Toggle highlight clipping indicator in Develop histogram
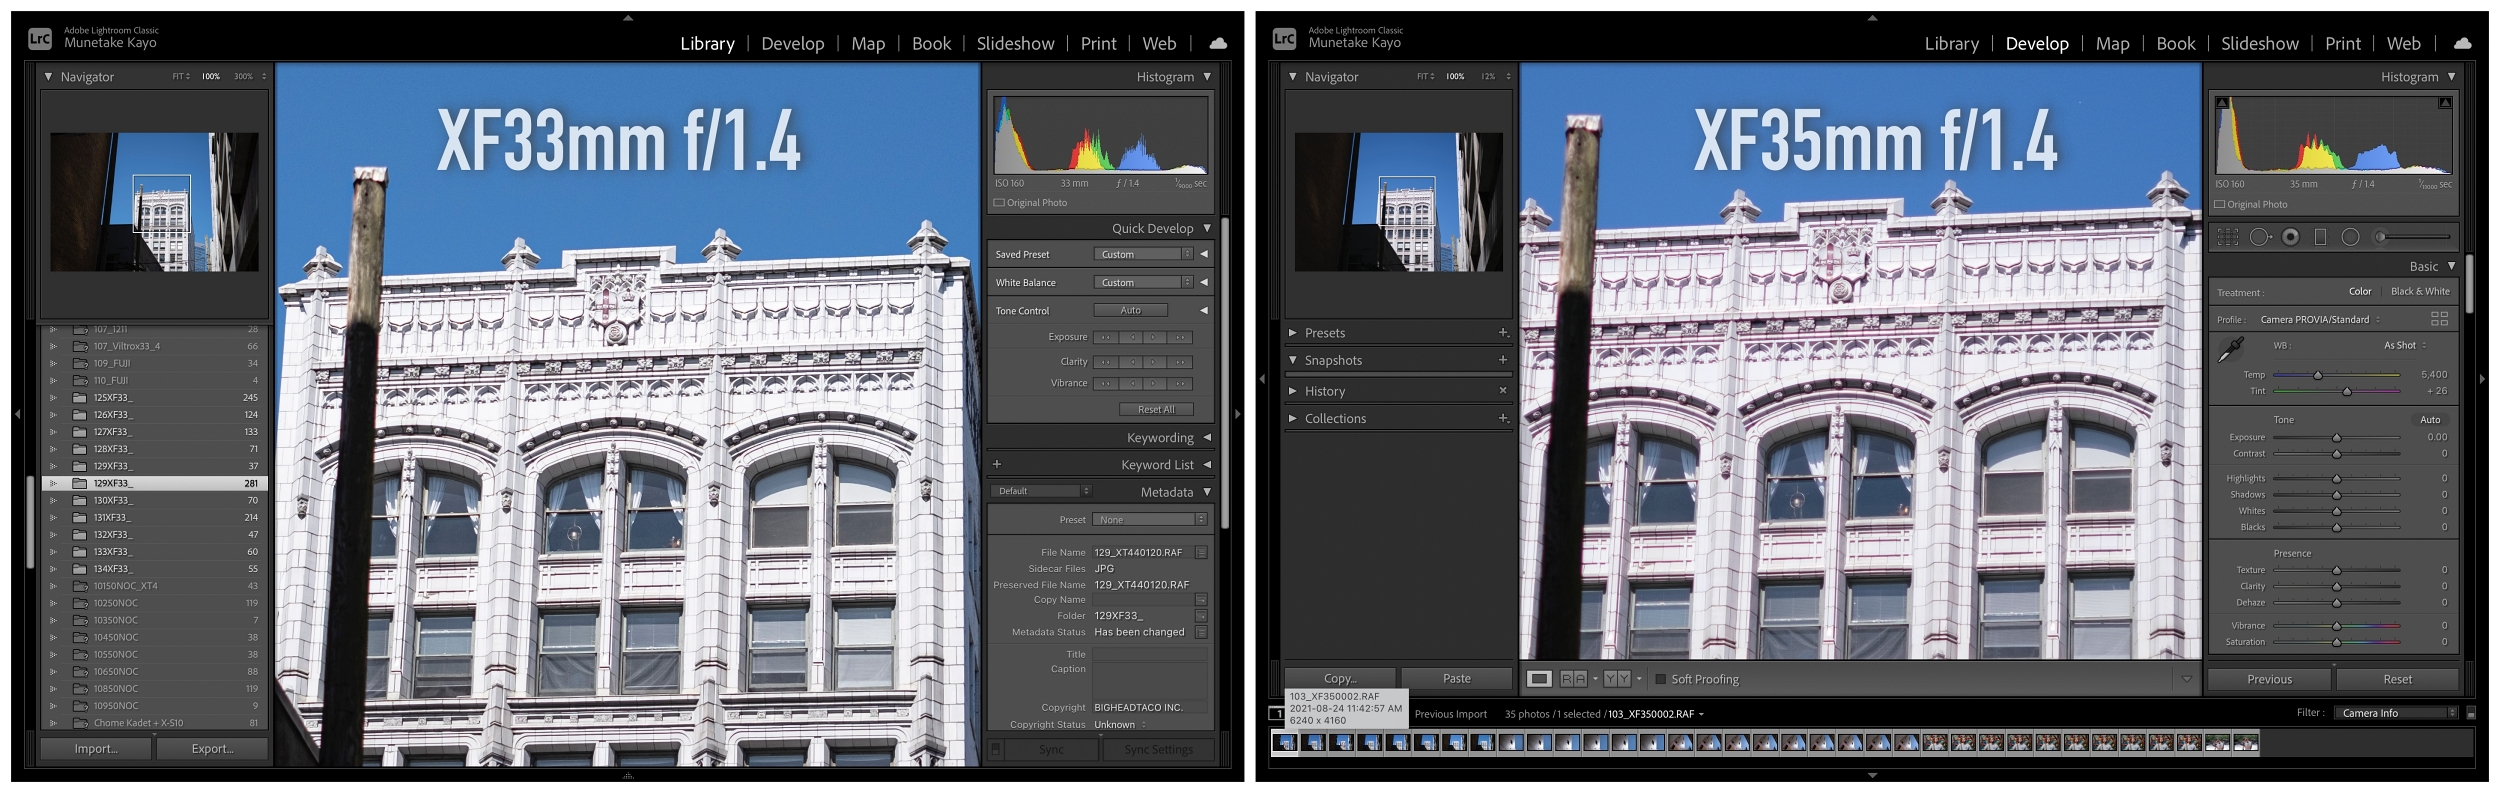The height and width of the screenshot is (793, 2500). tap(2444, 102)
